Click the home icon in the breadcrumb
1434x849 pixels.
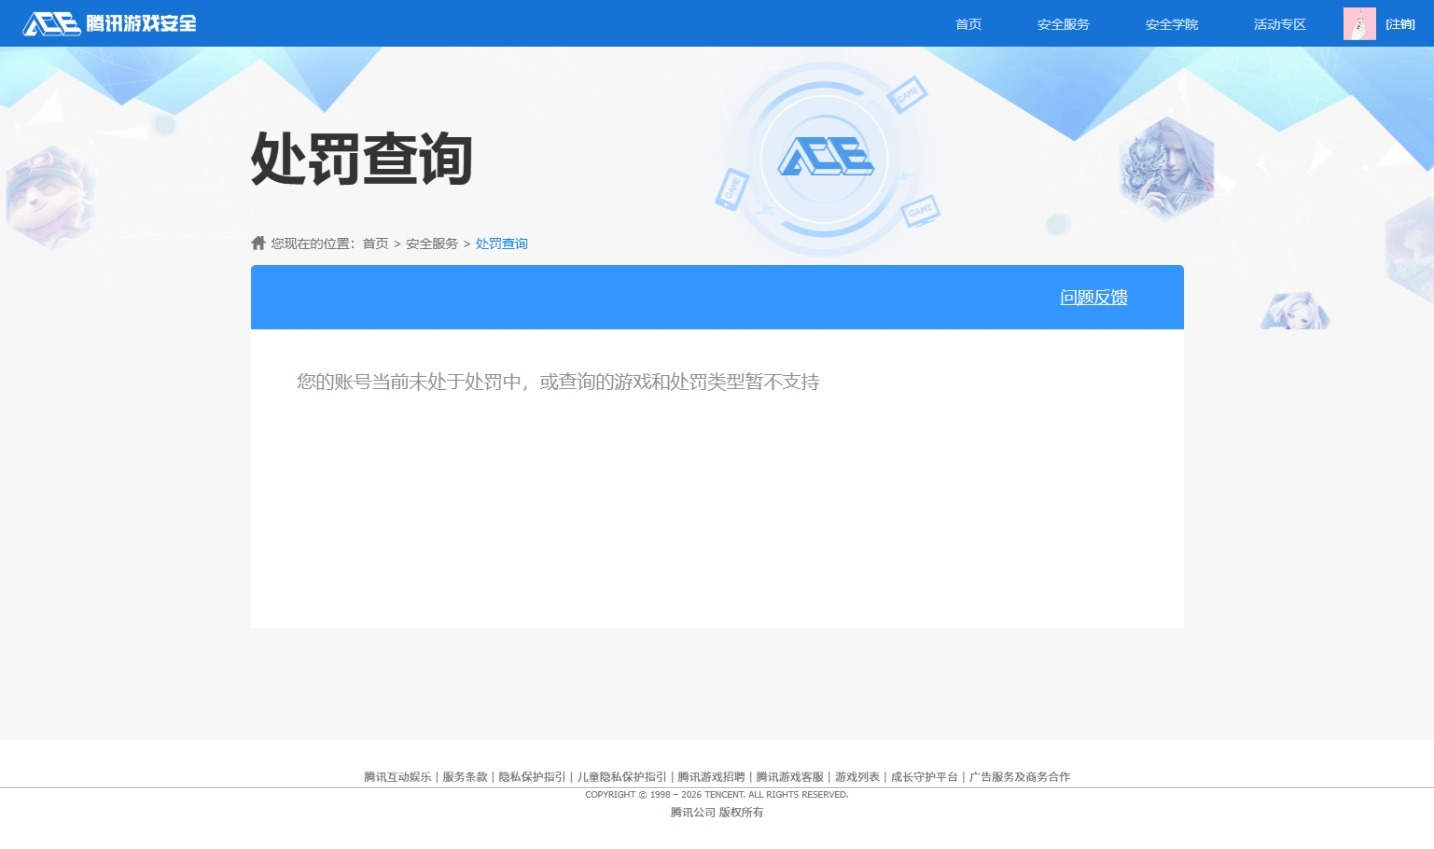[258, 243]
